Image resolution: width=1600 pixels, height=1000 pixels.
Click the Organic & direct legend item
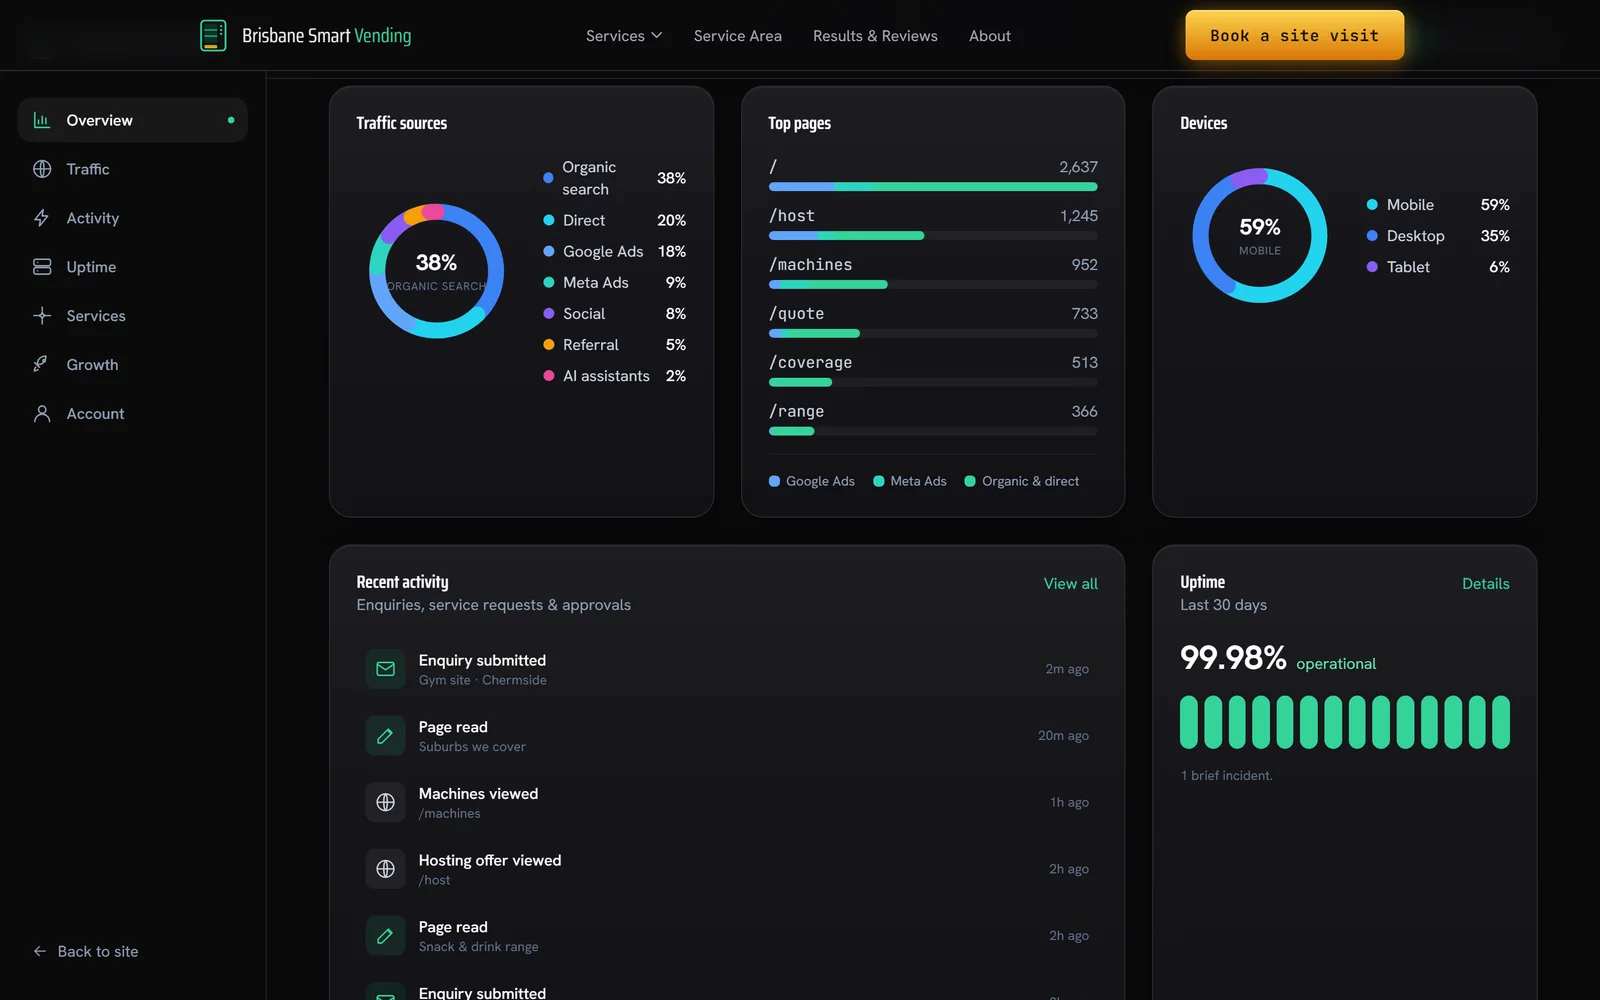tap(1021, 481)
